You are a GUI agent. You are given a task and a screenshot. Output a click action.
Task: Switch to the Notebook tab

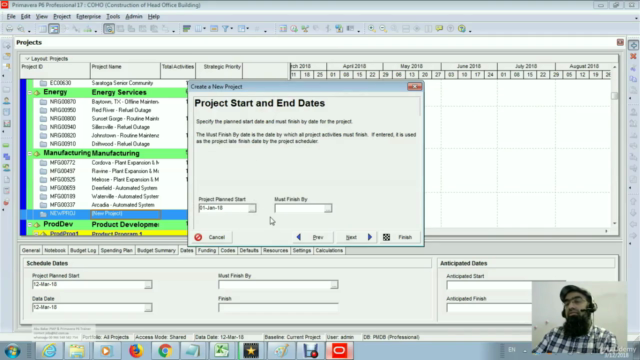click(55, 250)
